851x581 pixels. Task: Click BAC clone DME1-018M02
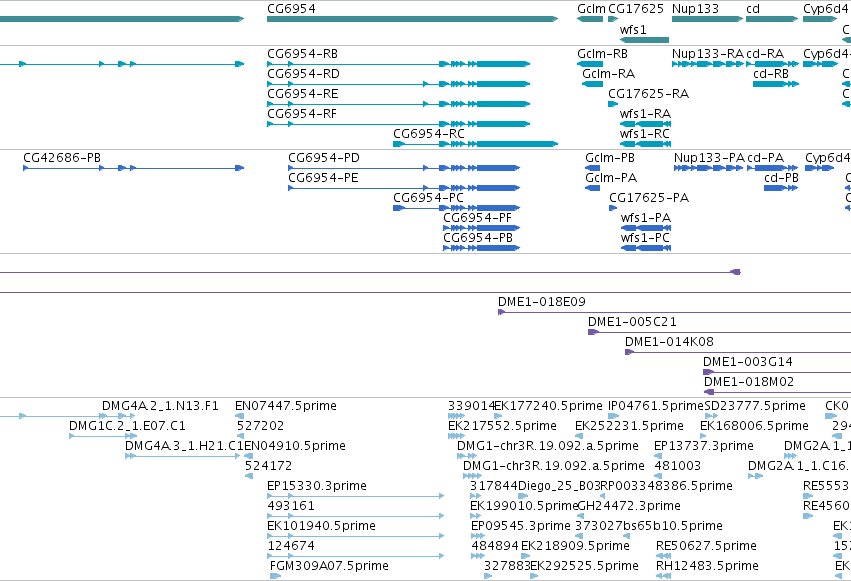pyautogui.click(x=777, y=393)
